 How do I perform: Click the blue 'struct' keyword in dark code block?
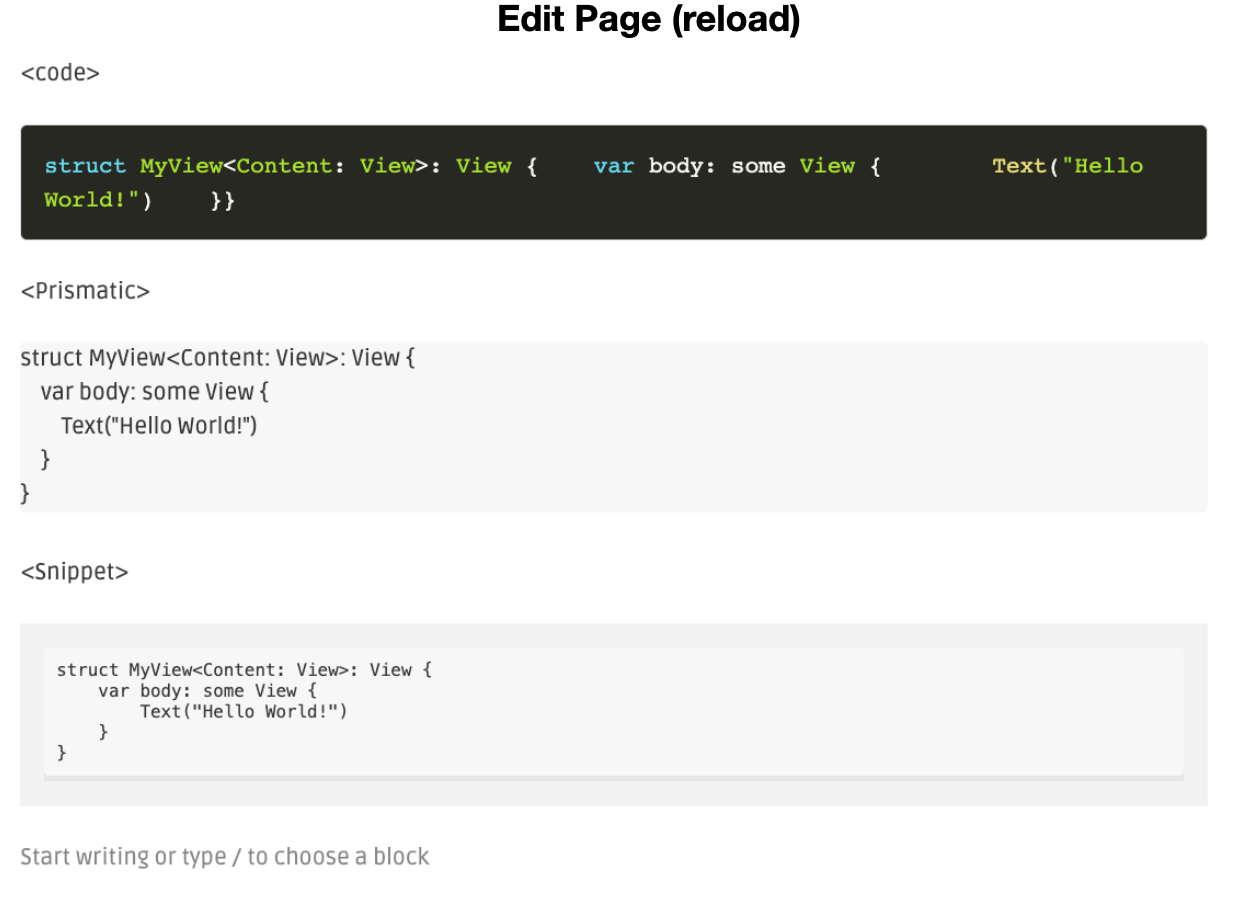point(85,166)
